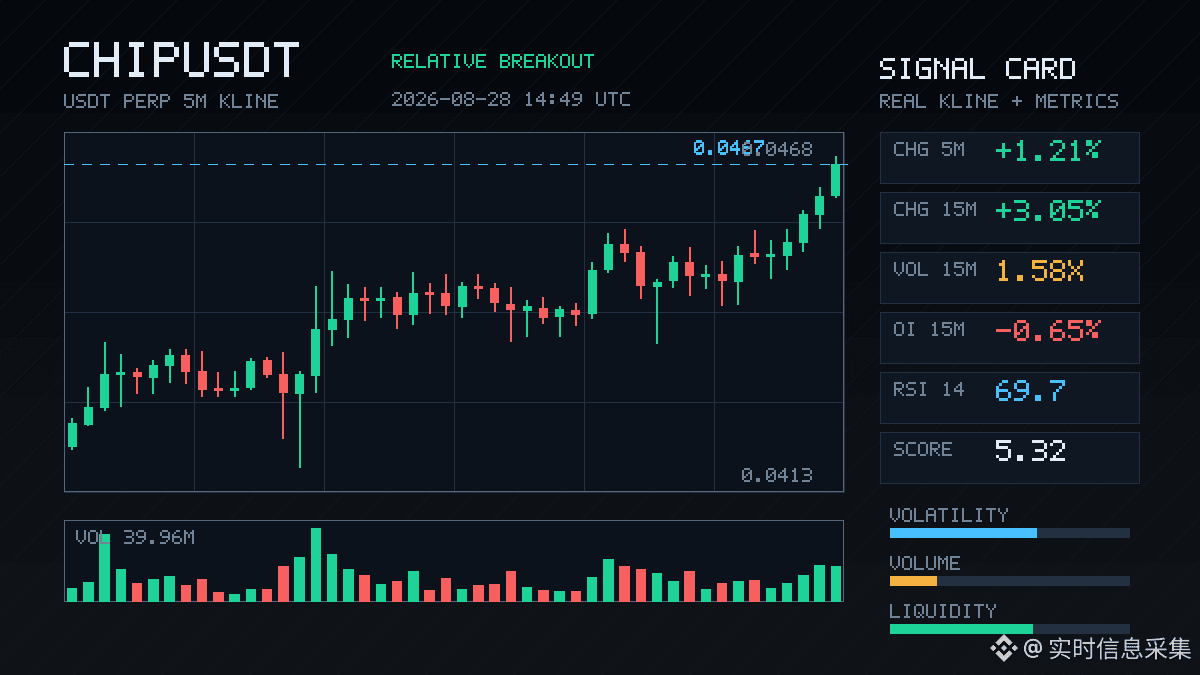The width and height of the screenshot is (1200, 675).
Task: Select the VOL 15M 1.58X metric card
Action: pos(1009,278)
